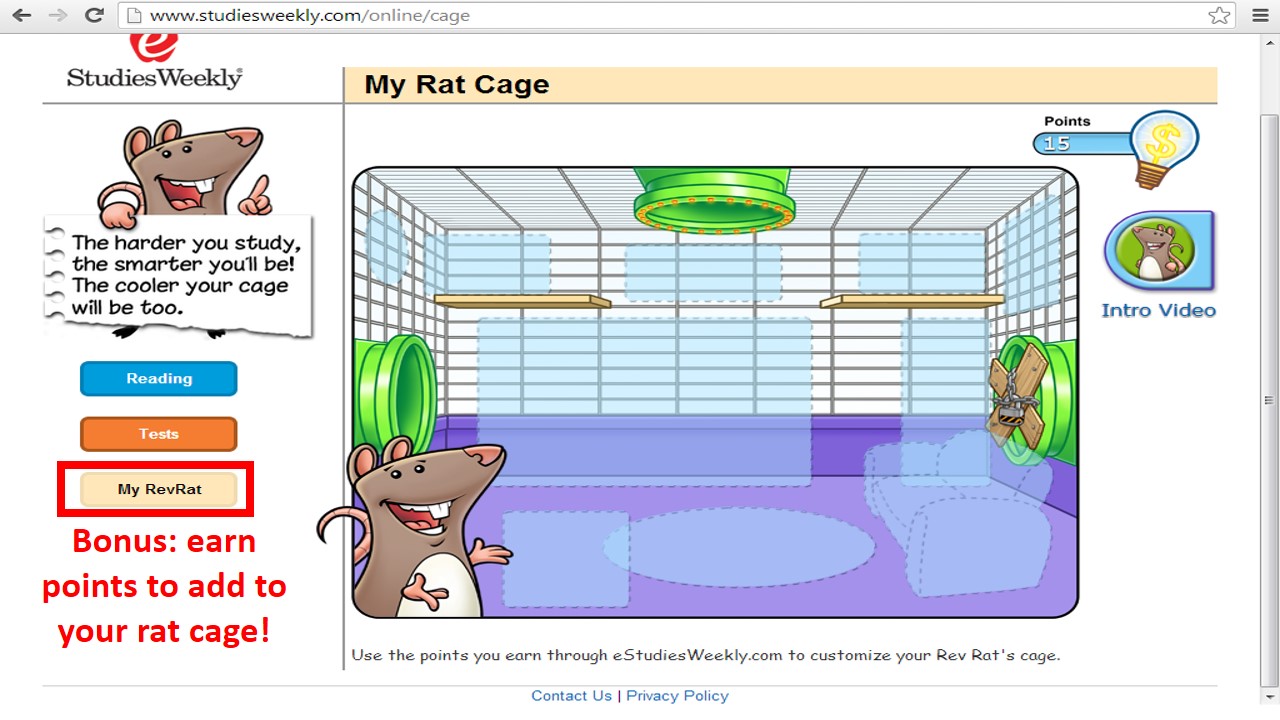Screen dimensions: 1280x720
Task: Click the green tube on cage ceiling
Action: click(714, 200)
